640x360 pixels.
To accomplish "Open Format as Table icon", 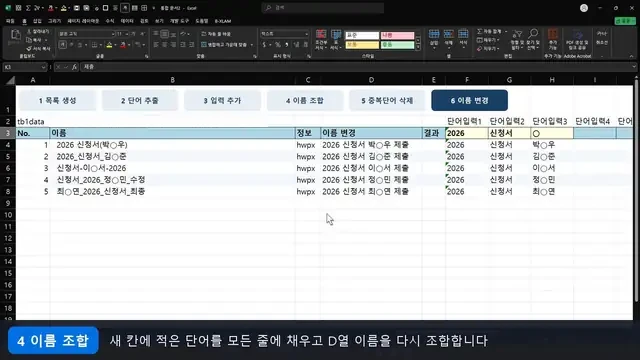I will (336, 35).
